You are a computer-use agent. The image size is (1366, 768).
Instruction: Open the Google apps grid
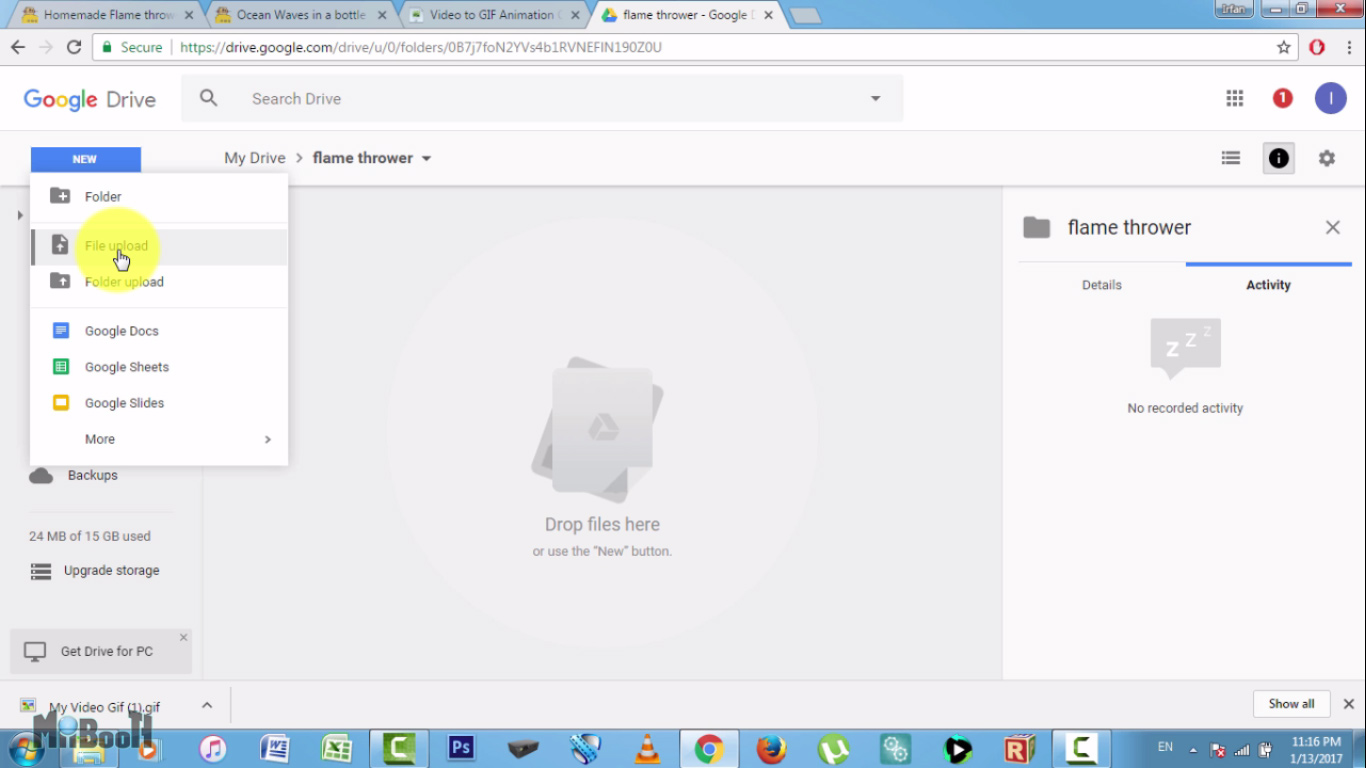click(1235, 98)
